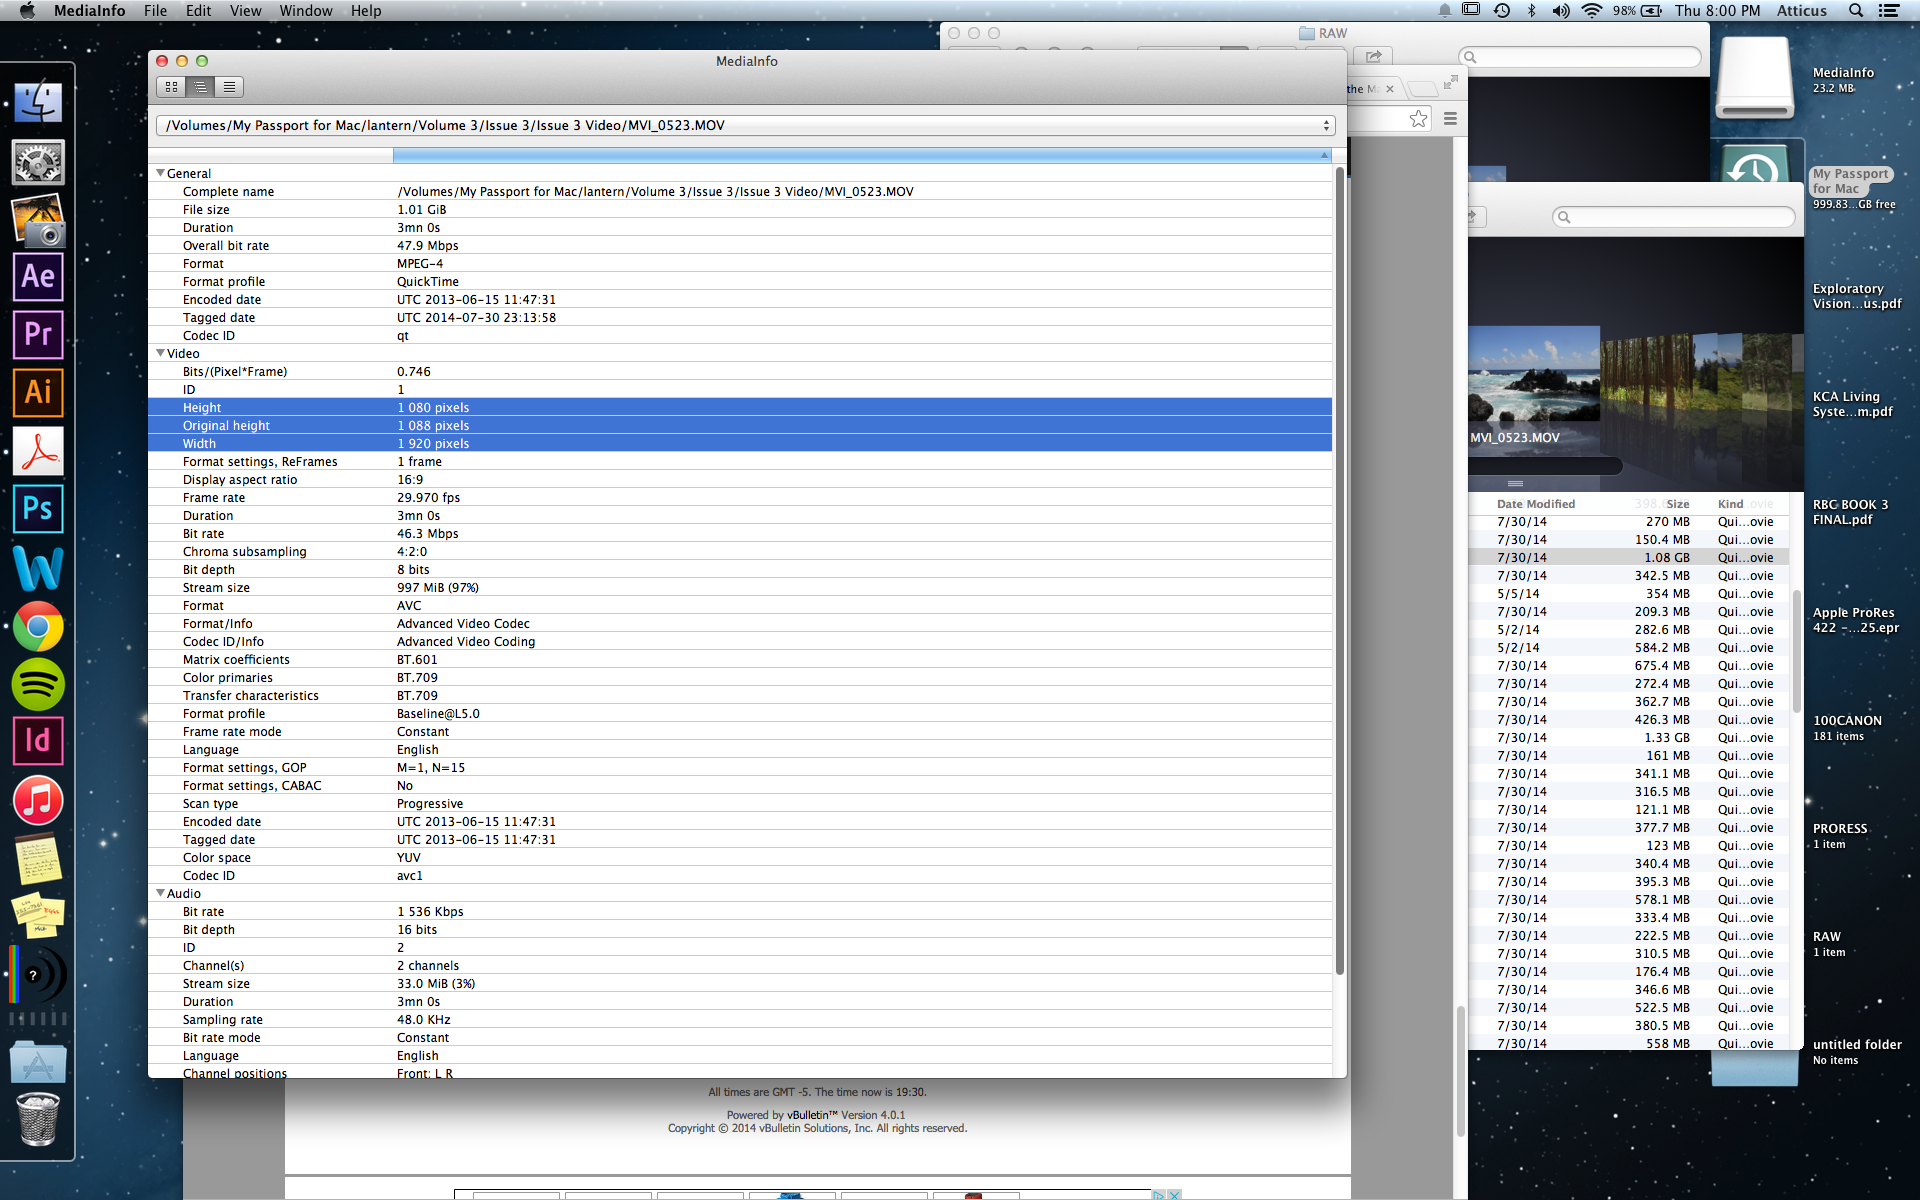Collapse the Video section triangle
Viewport: 1920px width, 1200px height.
tap(160, 353)
